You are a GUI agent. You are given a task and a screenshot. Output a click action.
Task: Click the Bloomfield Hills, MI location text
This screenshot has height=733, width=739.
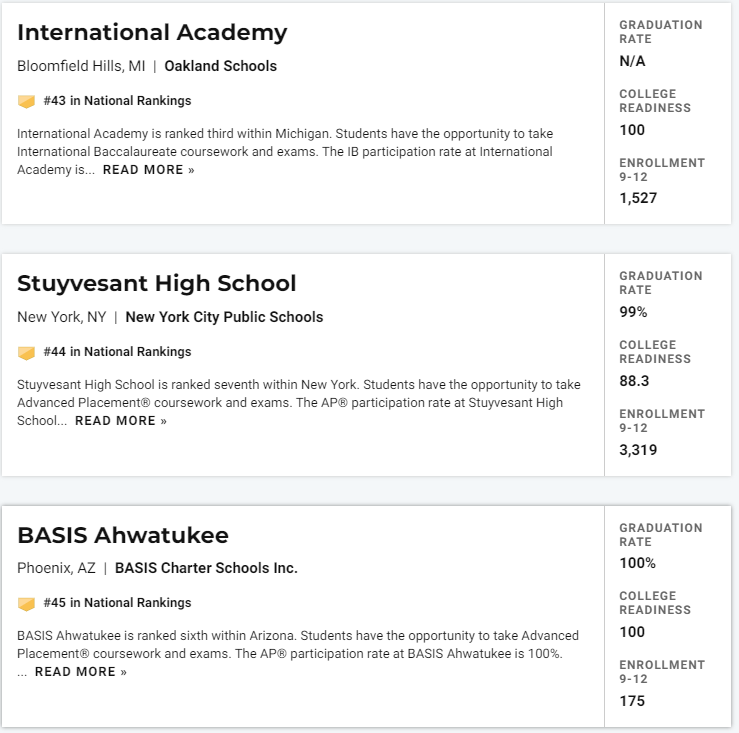click(81, 66)
